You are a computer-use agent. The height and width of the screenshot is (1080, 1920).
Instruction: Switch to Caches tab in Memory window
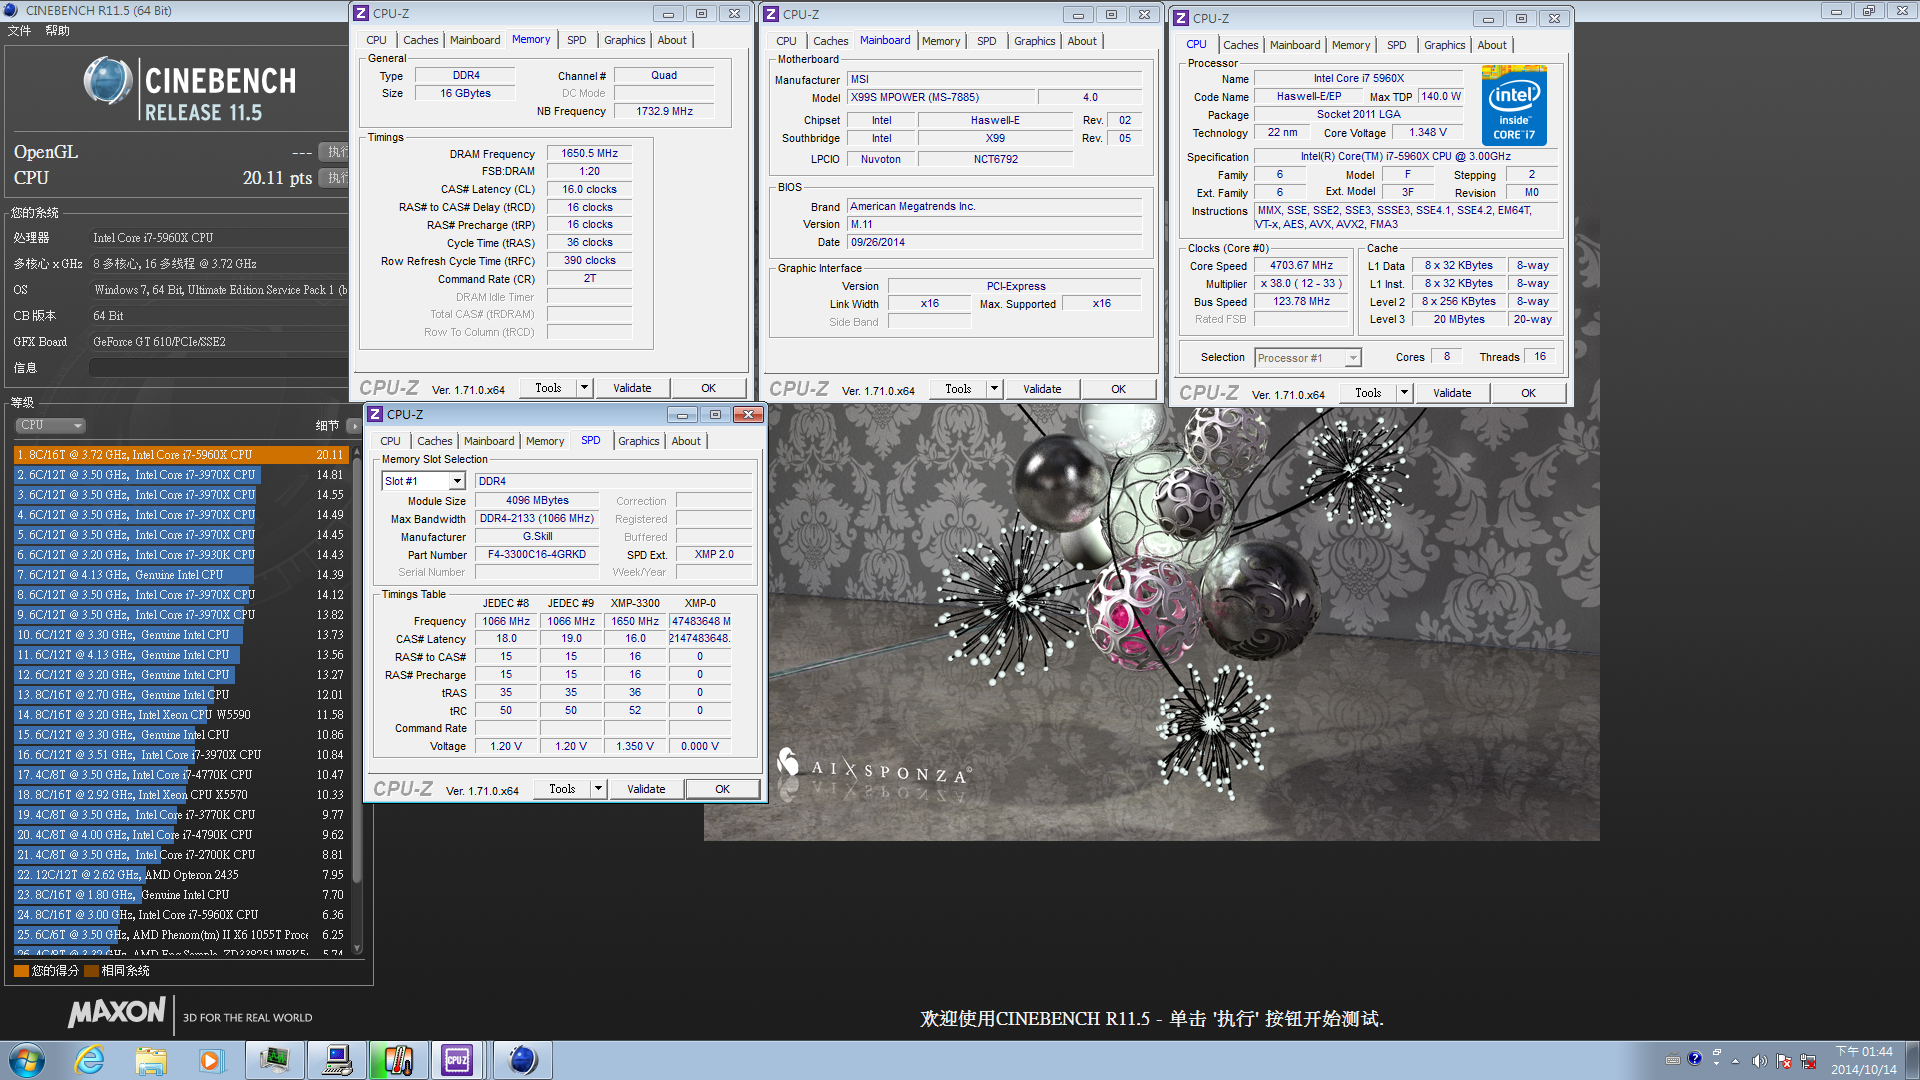pyautogui.click(x=420, y=40)
